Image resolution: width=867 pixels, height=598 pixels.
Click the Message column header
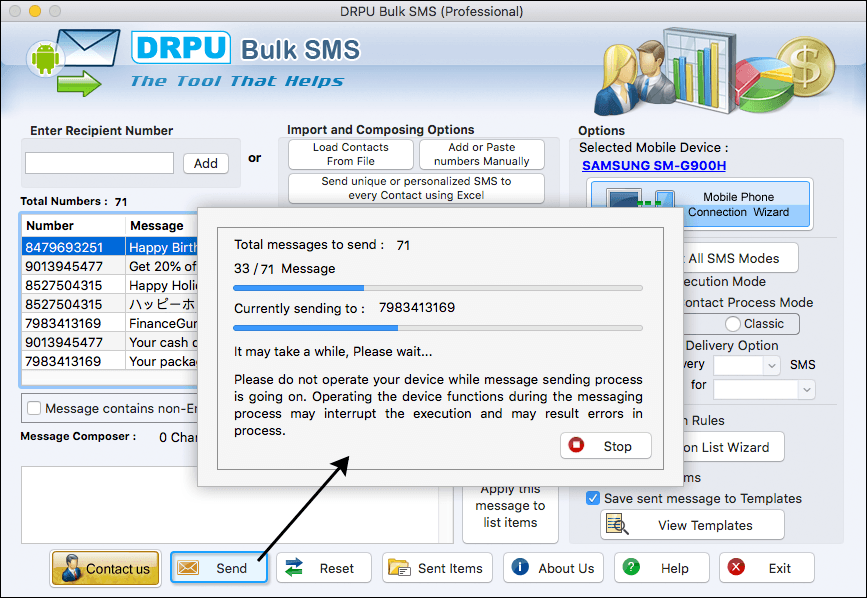161,225
